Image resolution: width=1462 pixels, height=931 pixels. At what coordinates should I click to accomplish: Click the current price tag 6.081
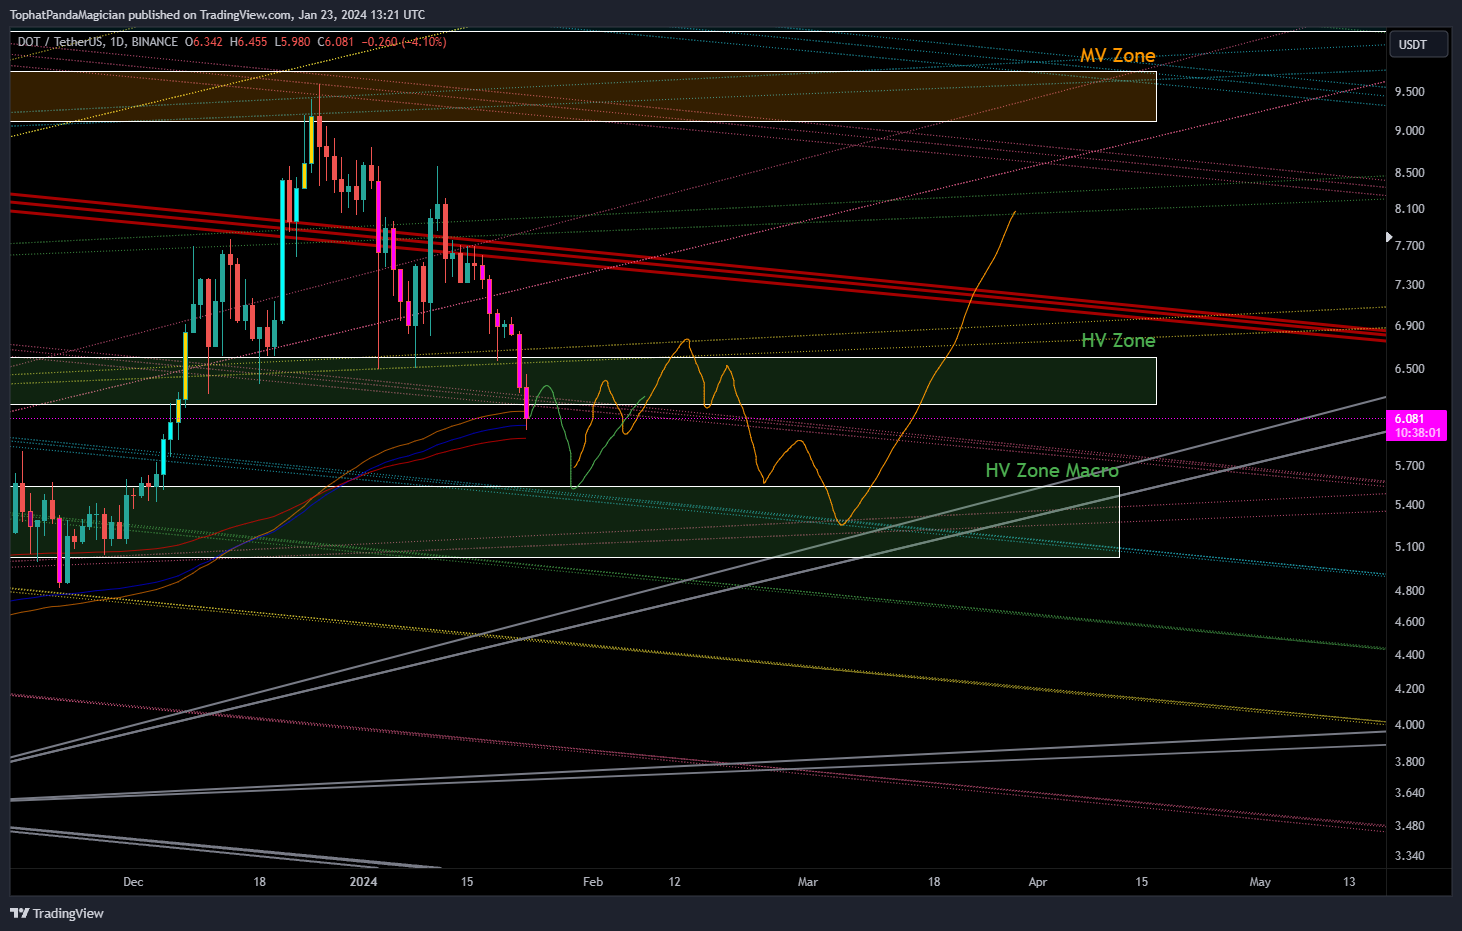pyautogui.click(x=1418, y=425)
